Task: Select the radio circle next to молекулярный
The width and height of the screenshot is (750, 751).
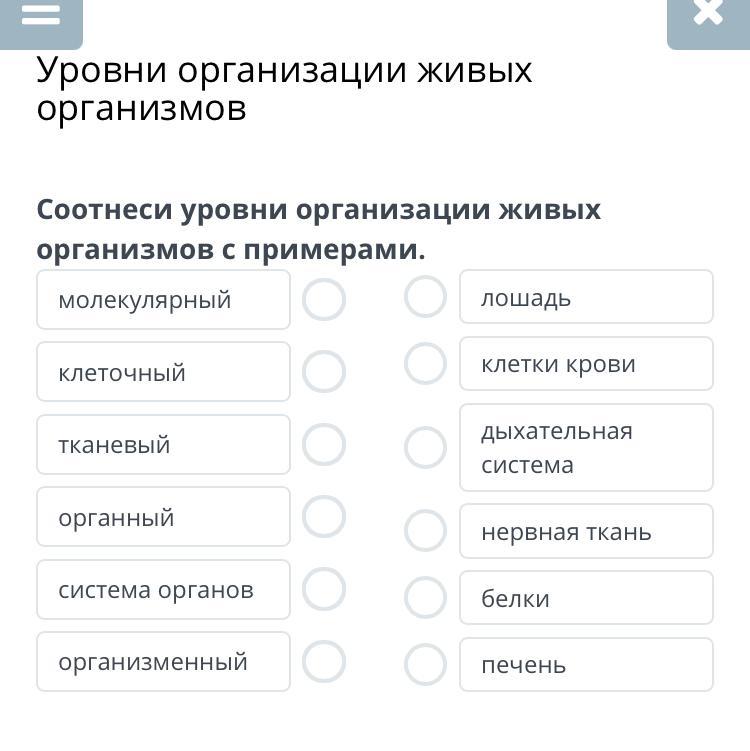Action: point(324,300)
